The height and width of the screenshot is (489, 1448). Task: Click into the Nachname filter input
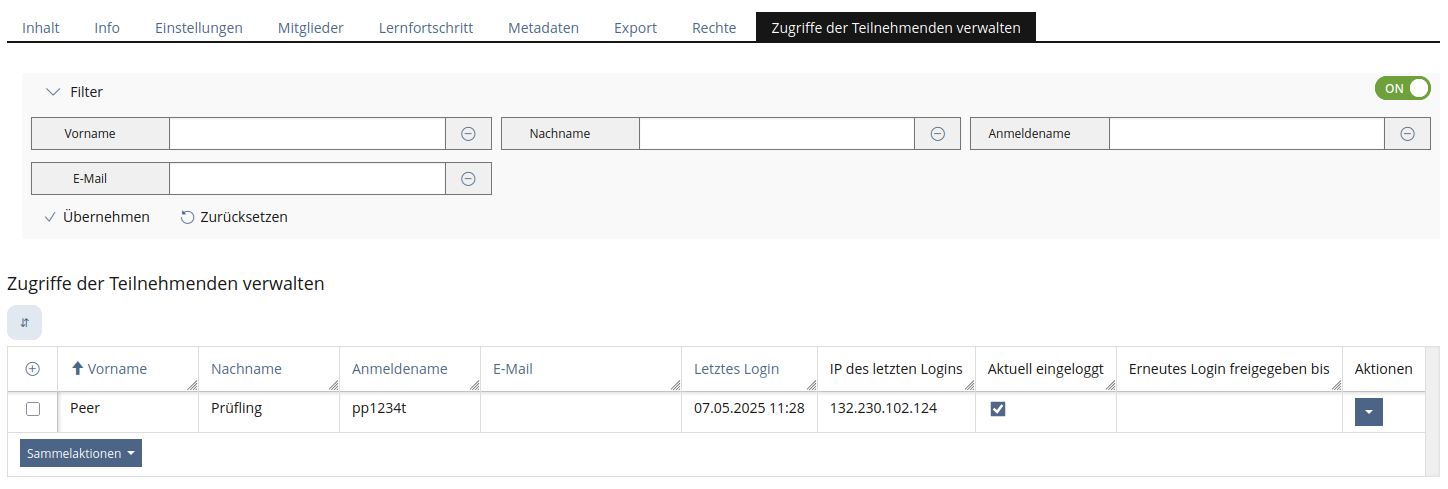tap(776, 134)
